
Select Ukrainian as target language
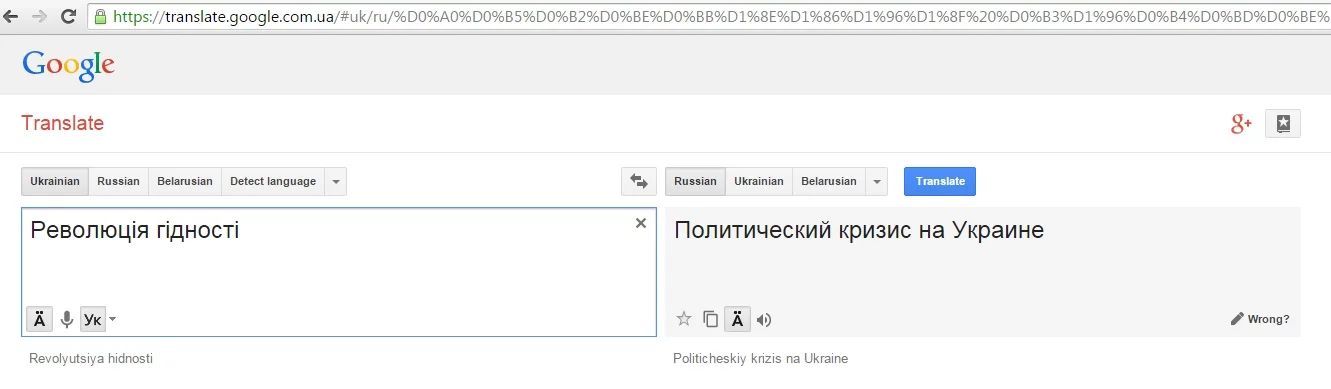759,181
